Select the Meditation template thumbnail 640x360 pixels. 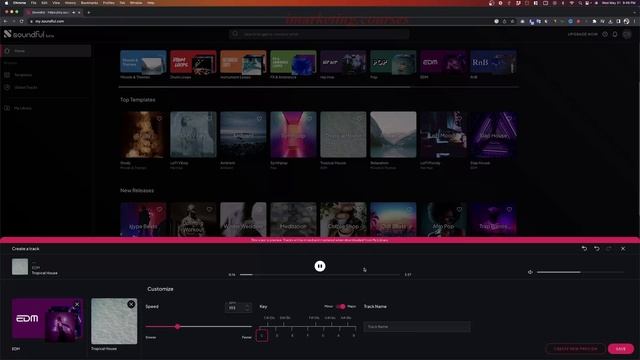(293, 219)
